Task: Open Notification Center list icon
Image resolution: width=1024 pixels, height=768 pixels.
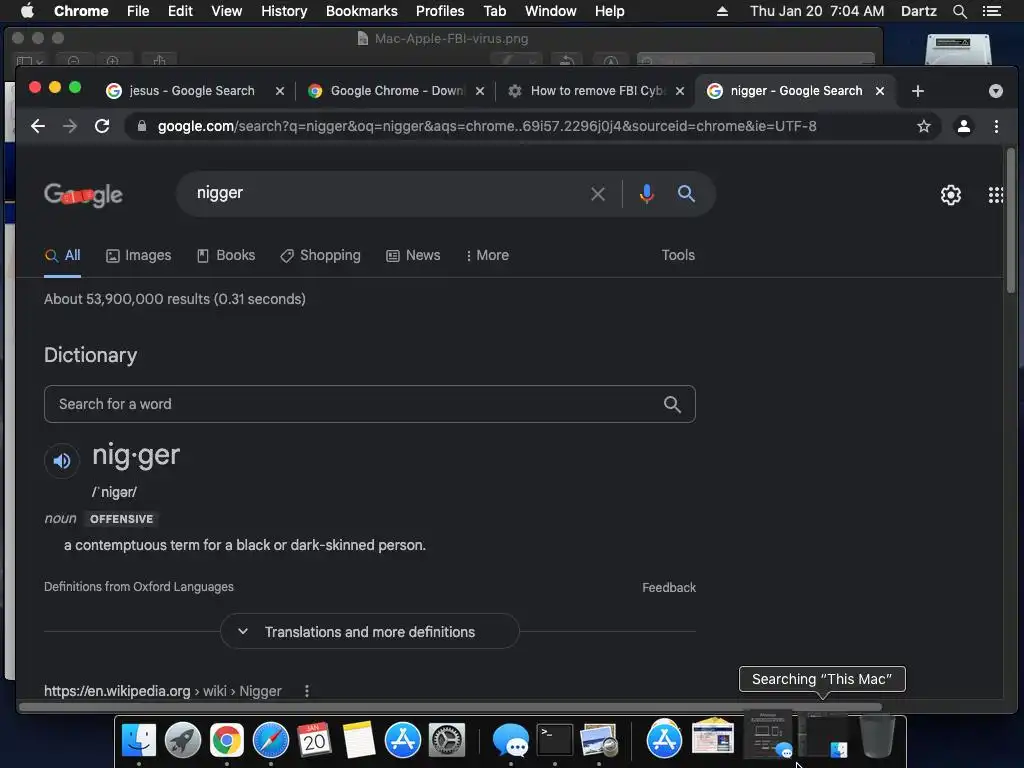Action: coord(992,11)
